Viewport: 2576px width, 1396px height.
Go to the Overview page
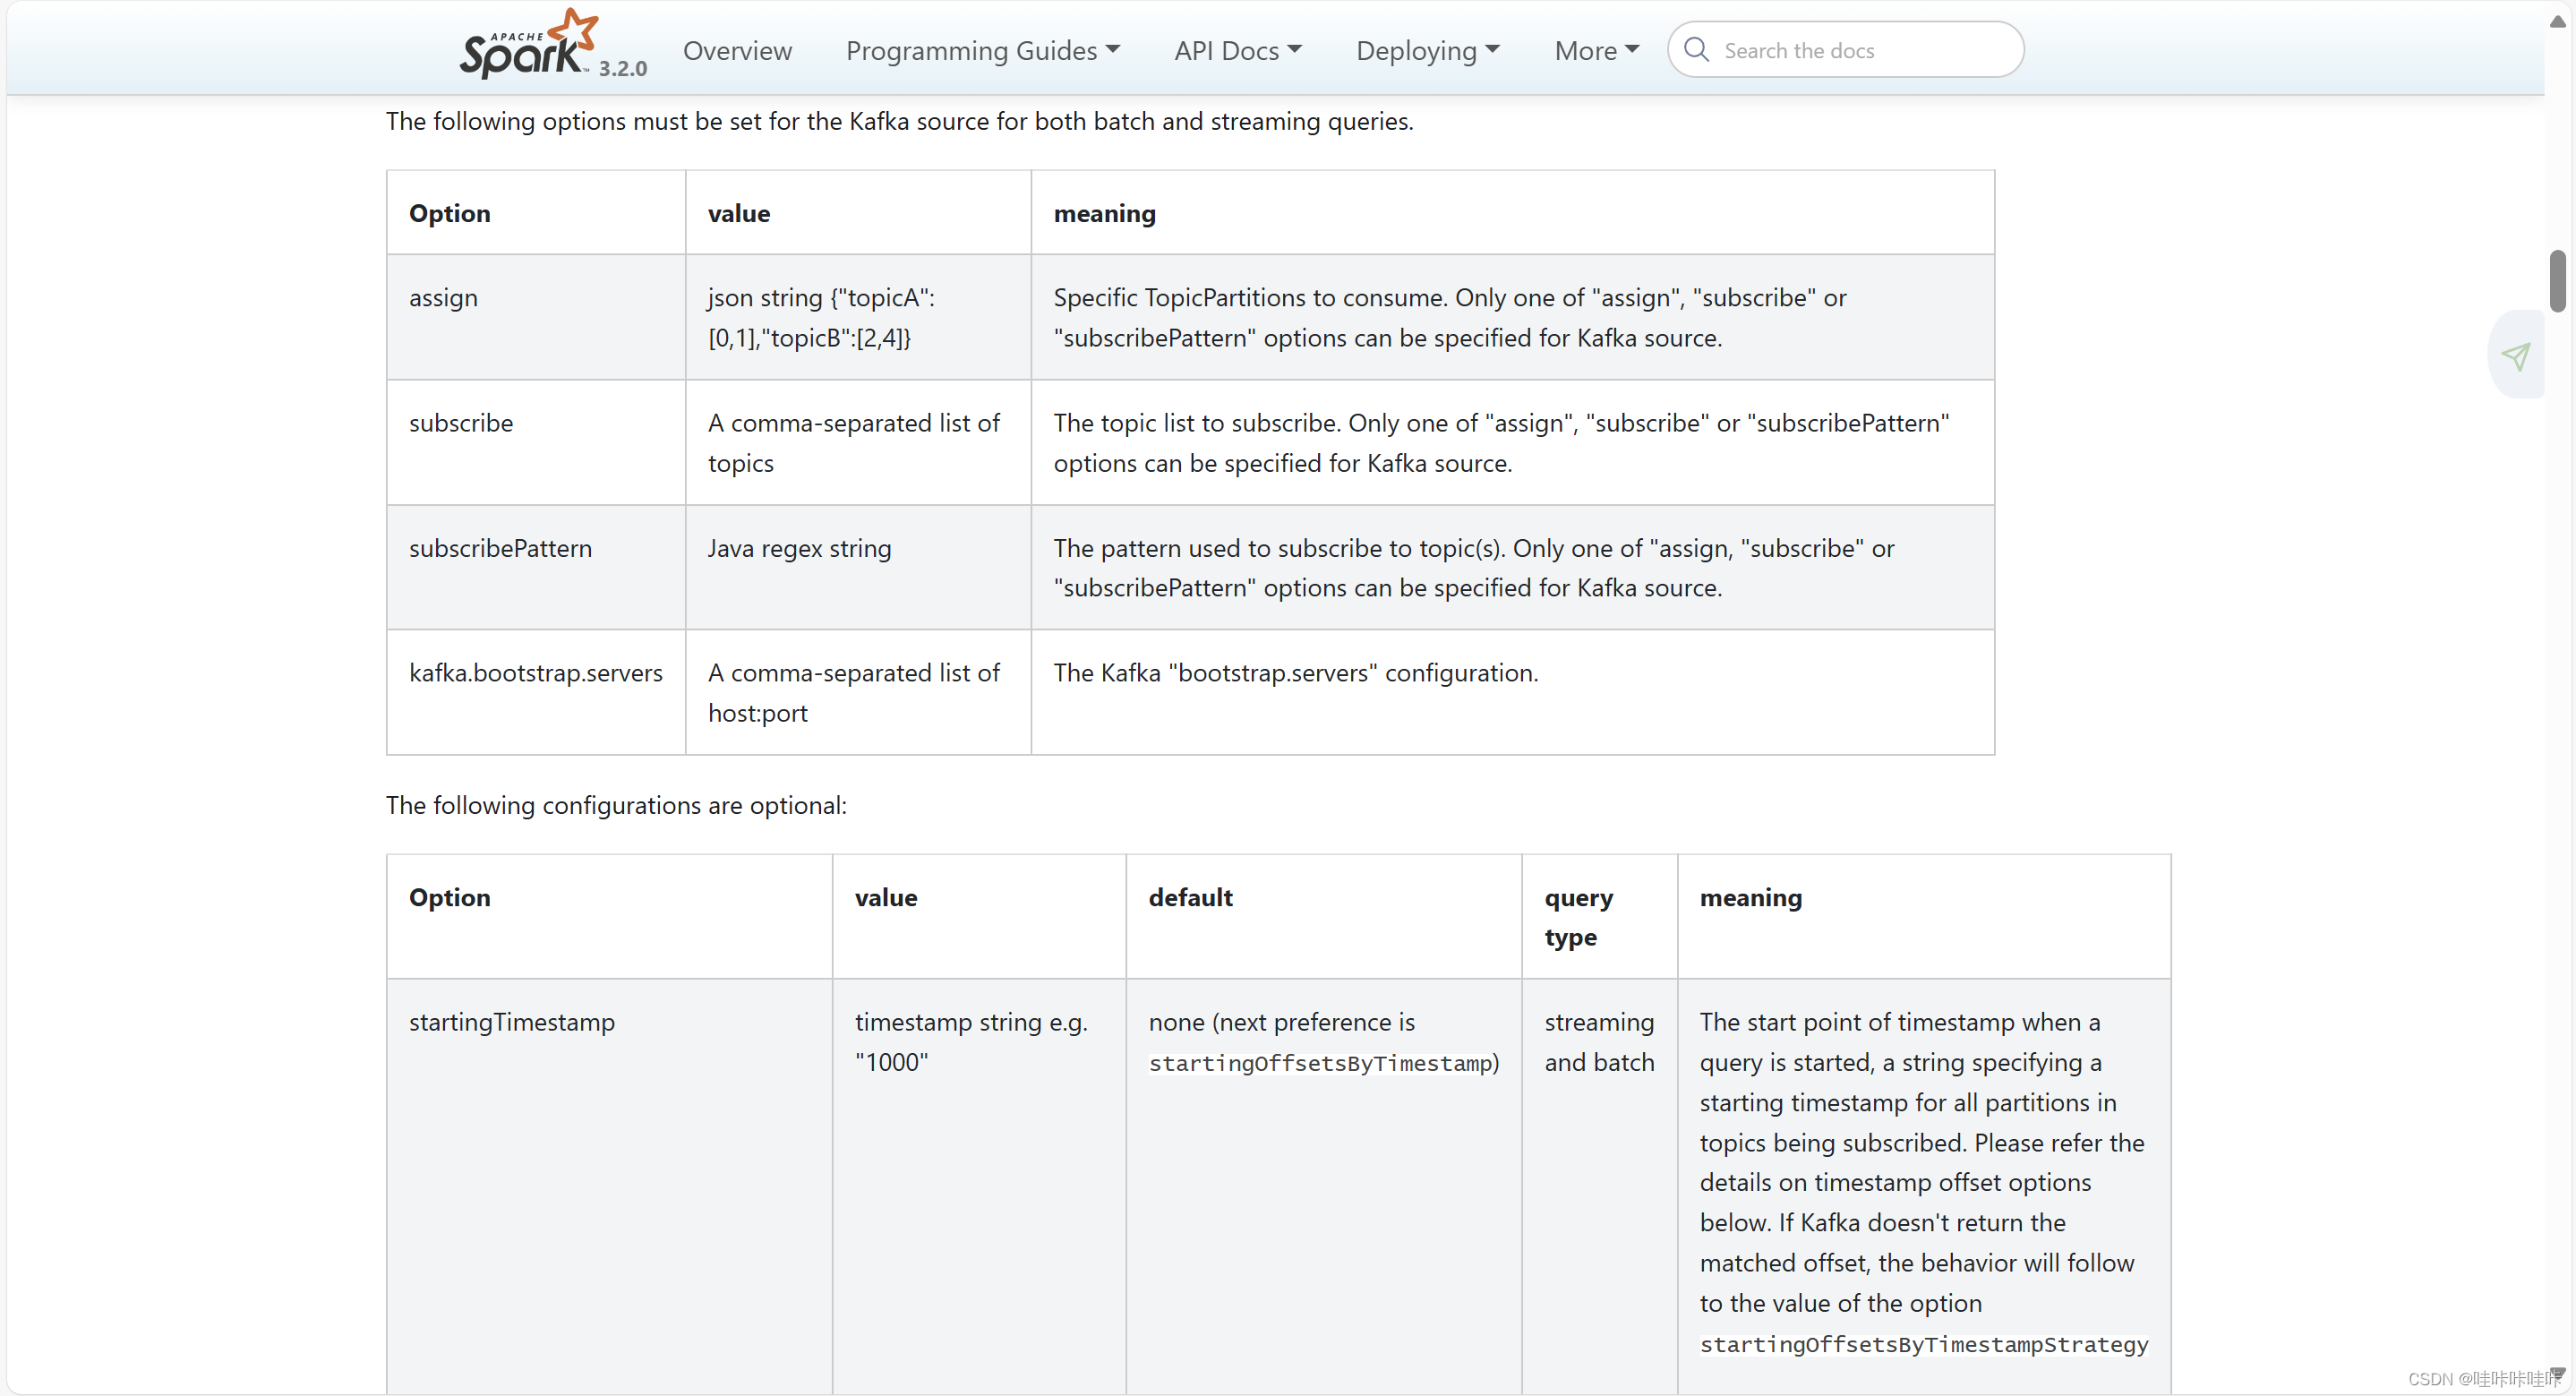[x=737, y=50]
